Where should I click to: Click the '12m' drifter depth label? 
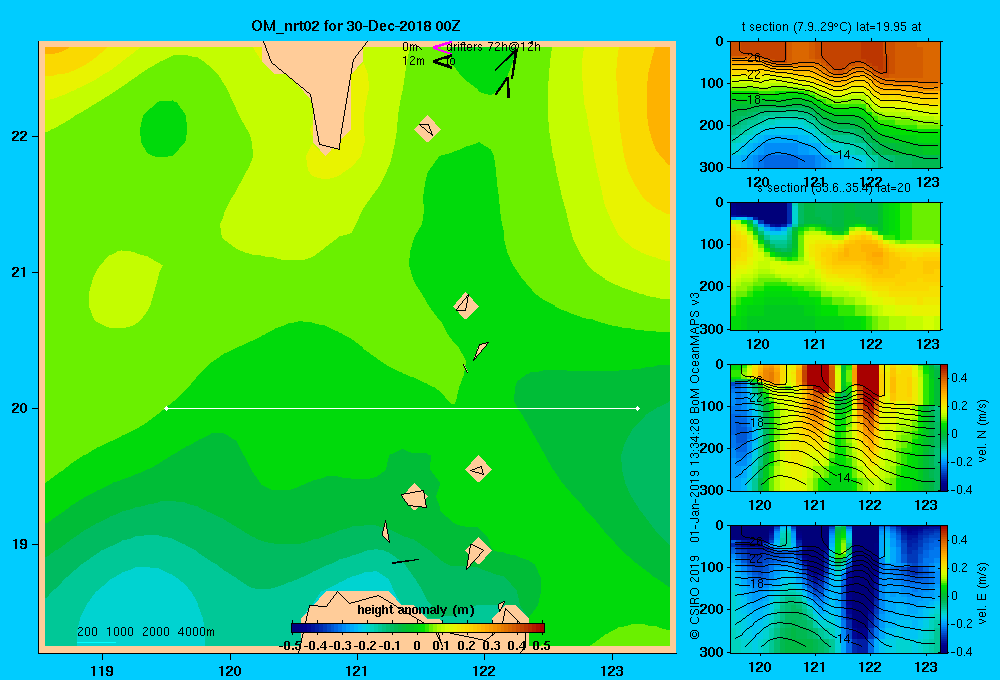[413, 61]
